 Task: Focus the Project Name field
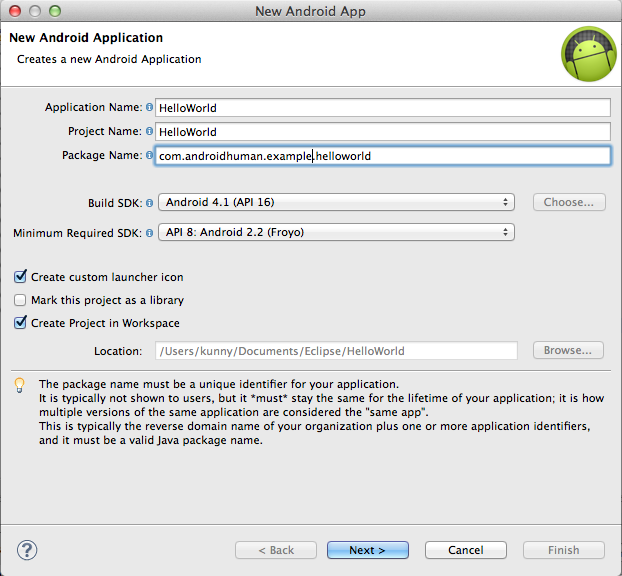383,132
